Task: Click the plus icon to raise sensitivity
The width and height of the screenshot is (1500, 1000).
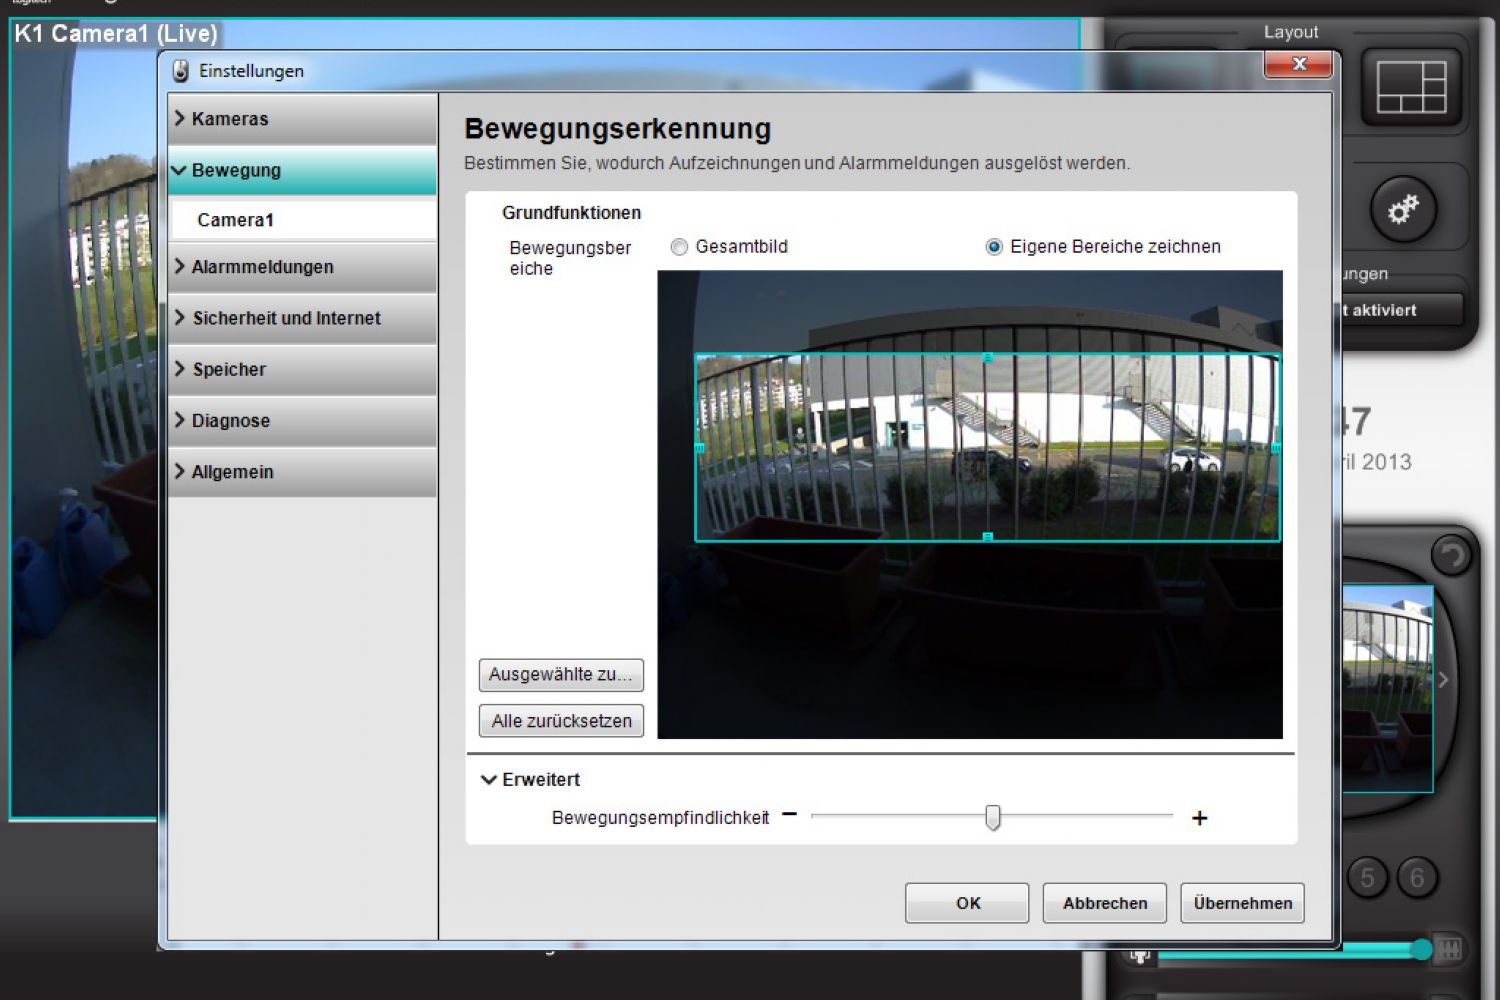Action: coord(1199,819)
